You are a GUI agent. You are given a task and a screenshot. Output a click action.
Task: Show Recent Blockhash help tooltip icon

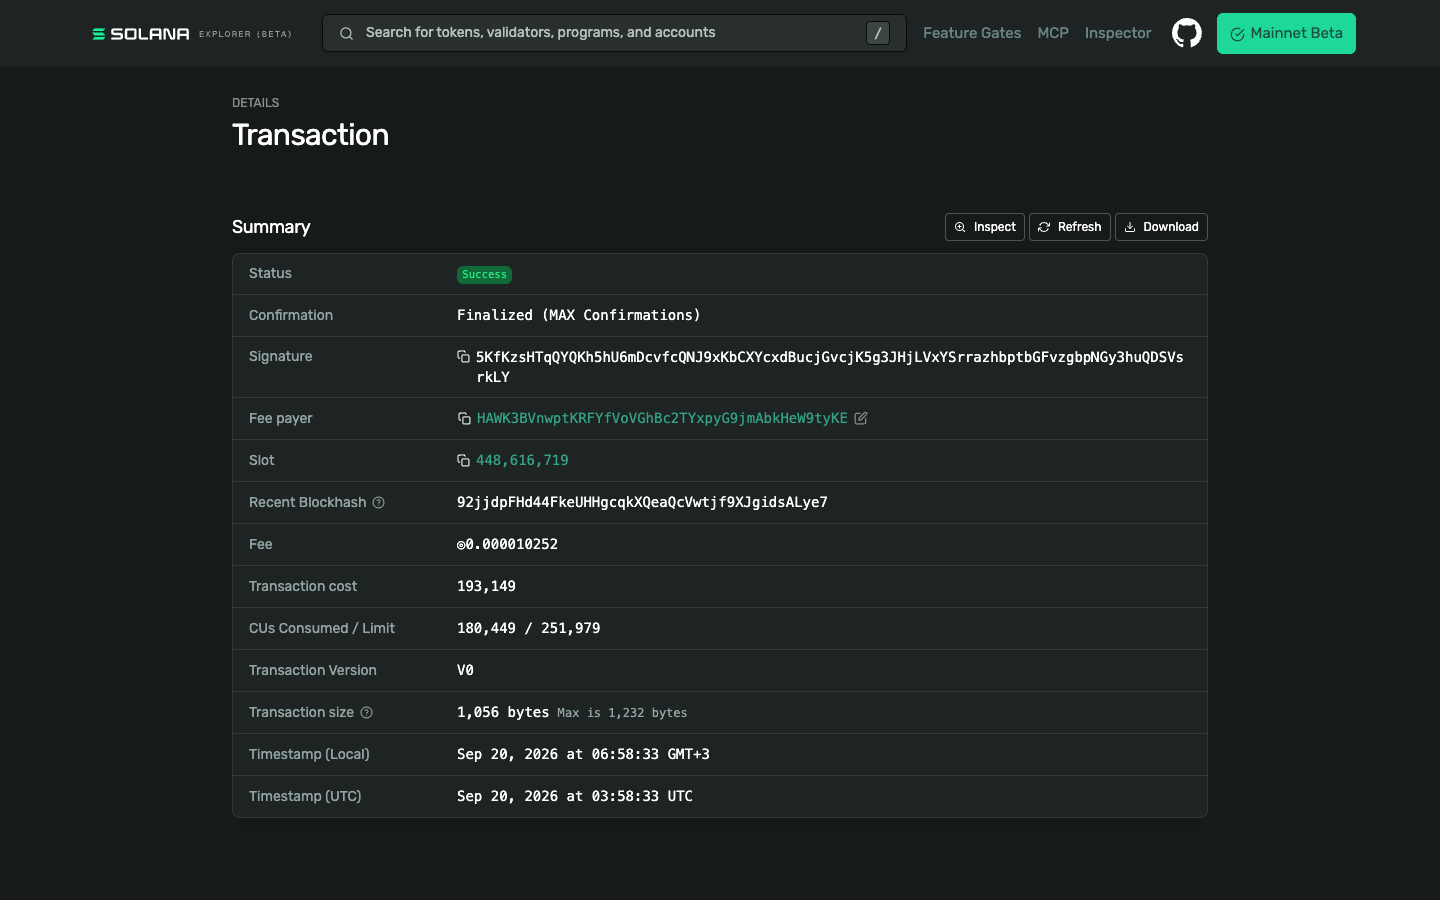[x=378, y=503]
